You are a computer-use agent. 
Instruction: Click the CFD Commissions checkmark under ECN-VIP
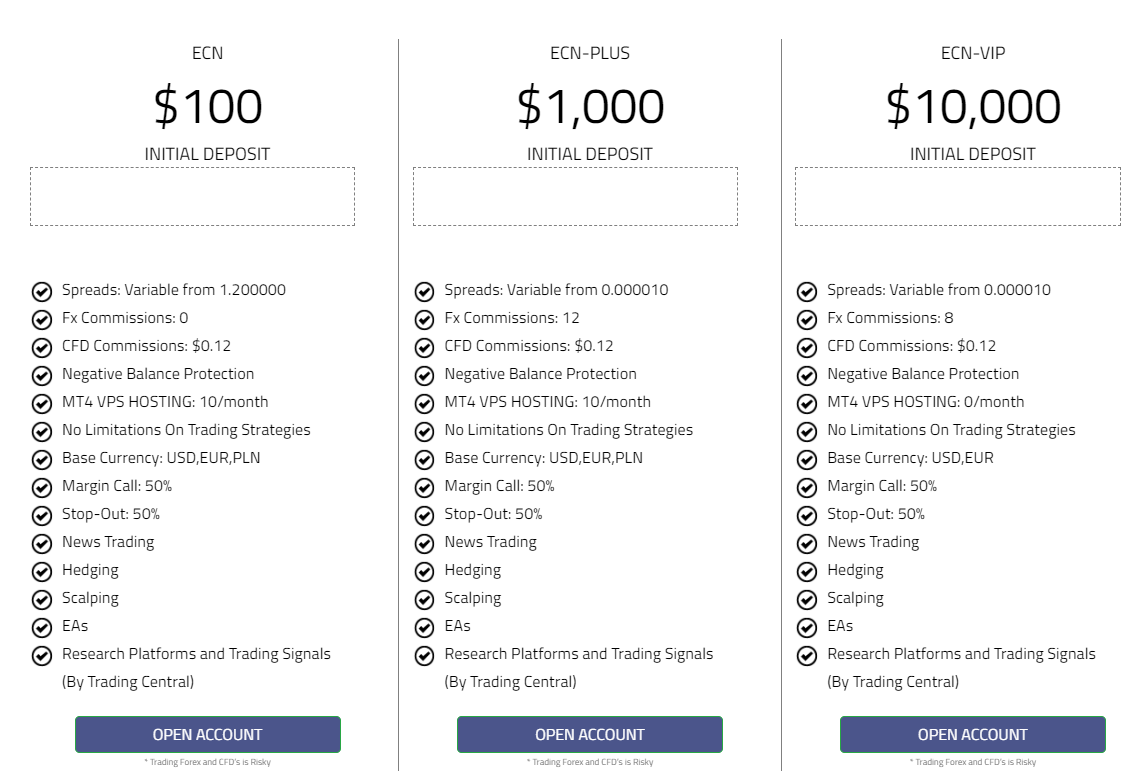coord(807,346)
